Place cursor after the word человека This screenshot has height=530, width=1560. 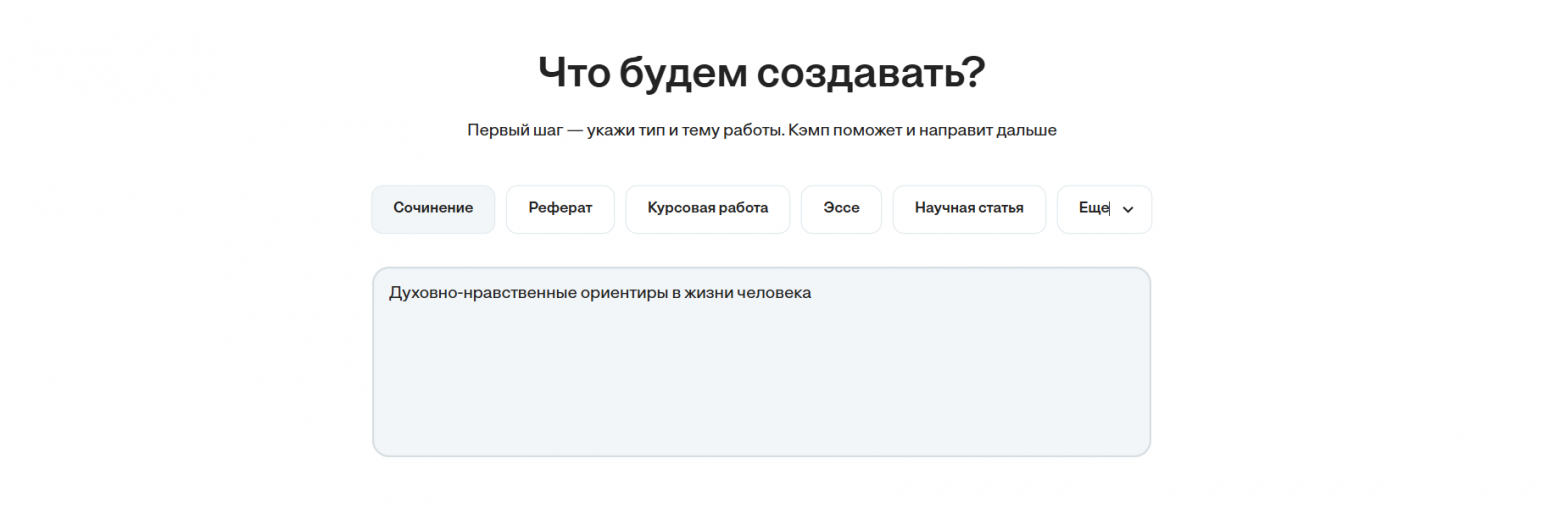pyautogui.click(x=811, y=294)
